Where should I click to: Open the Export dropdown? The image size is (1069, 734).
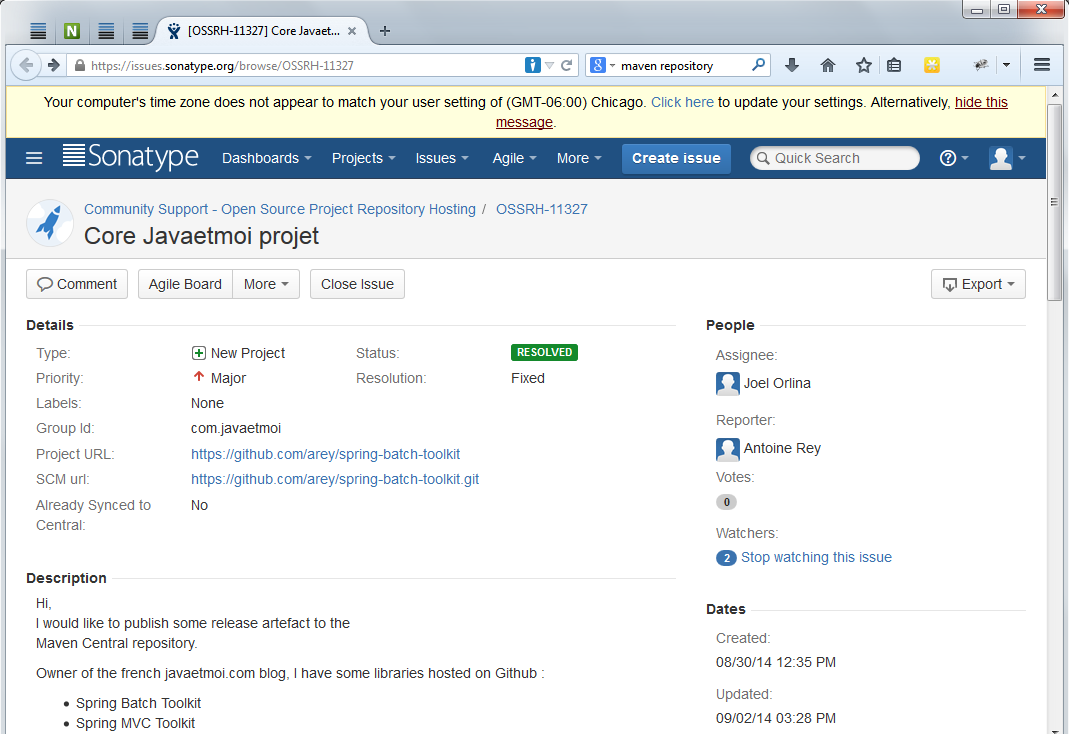(x=978, y=284)
